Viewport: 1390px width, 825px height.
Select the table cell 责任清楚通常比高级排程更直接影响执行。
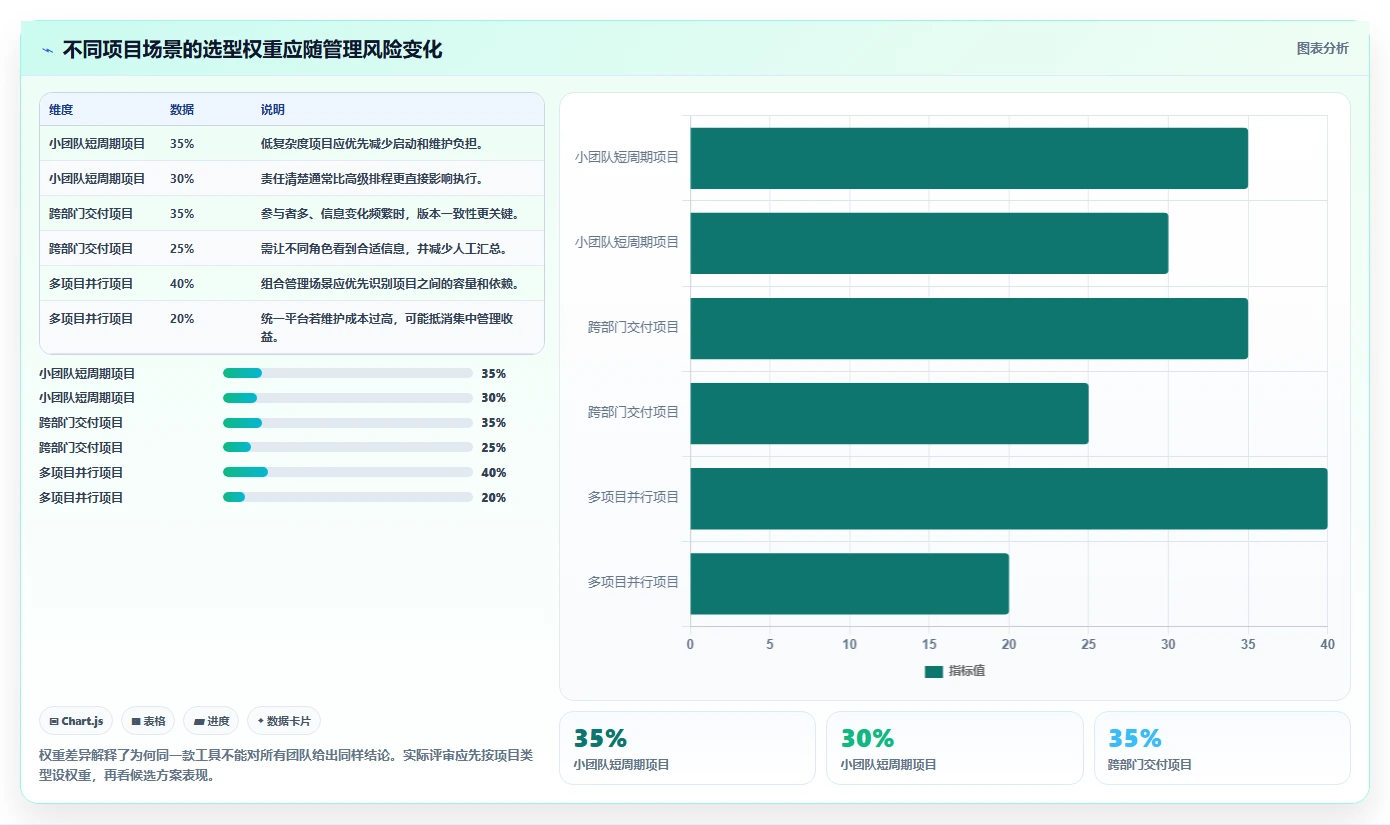(372, 179)
